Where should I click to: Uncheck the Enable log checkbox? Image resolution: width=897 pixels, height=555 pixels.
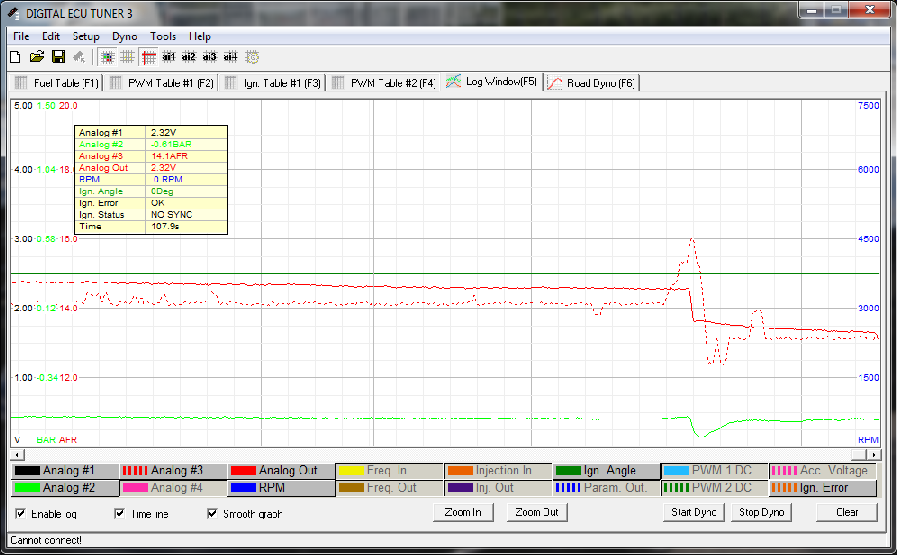pos(22,514)
